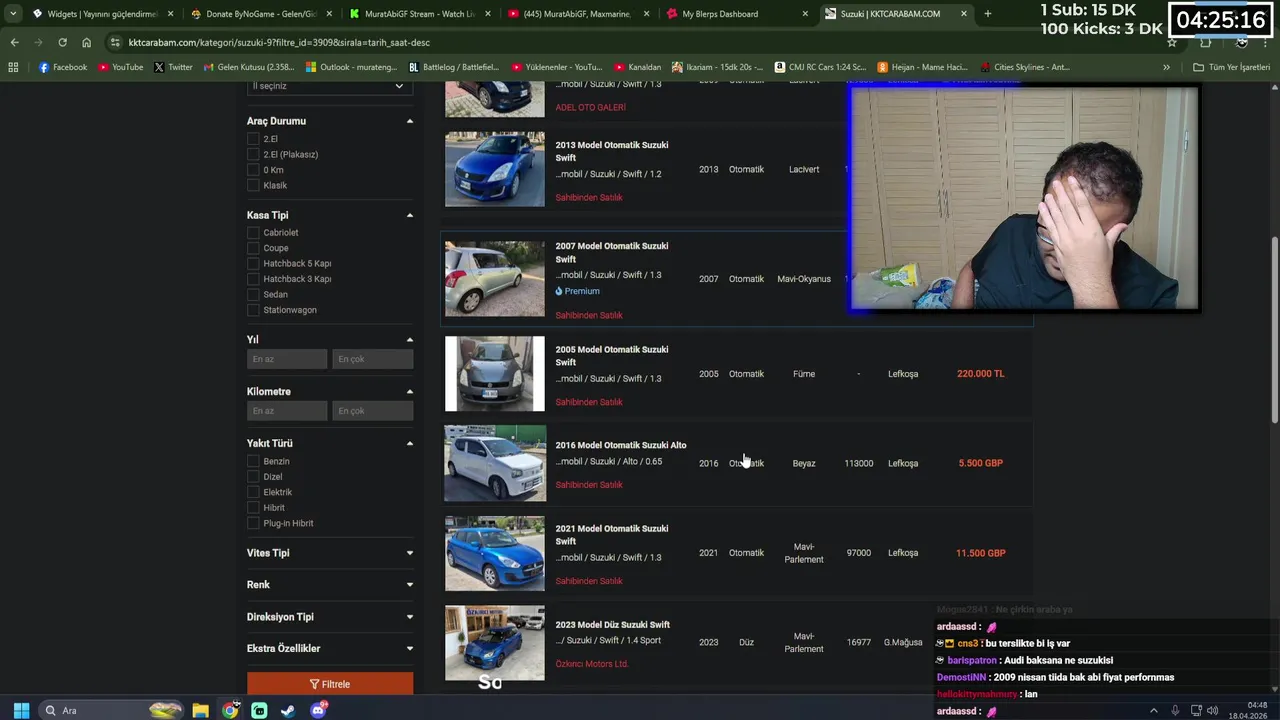
Task: Check the Hatchback 5 Kapı checkbox
Action: tap(253, 263)
